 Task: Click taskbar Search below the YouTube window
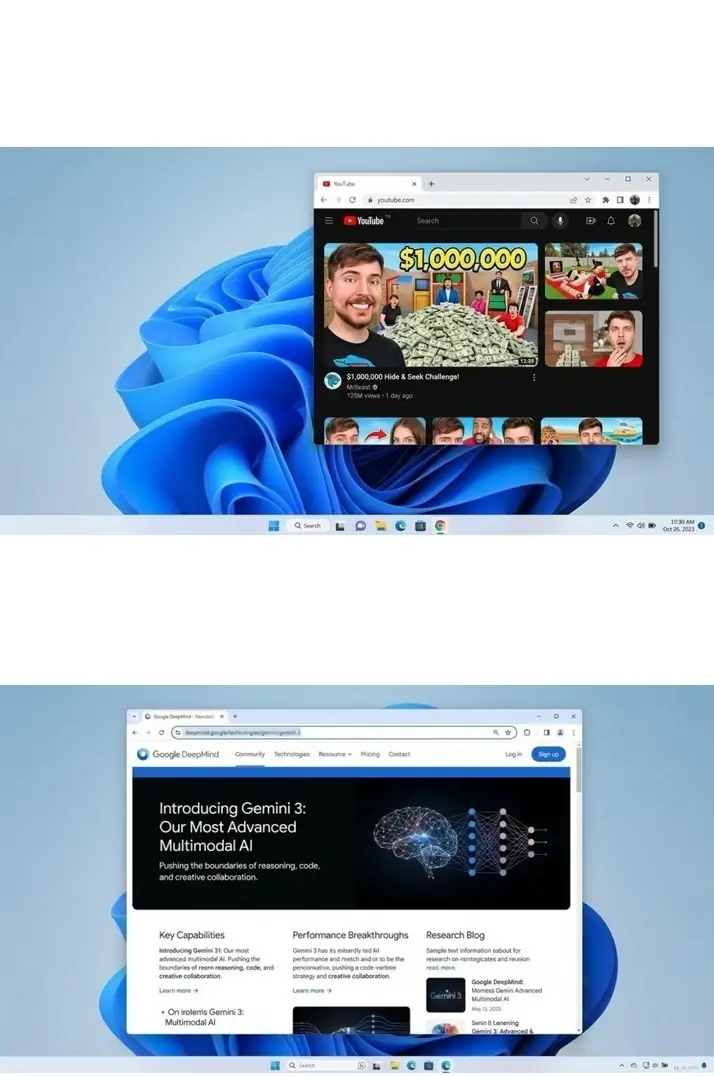[307, 526]
